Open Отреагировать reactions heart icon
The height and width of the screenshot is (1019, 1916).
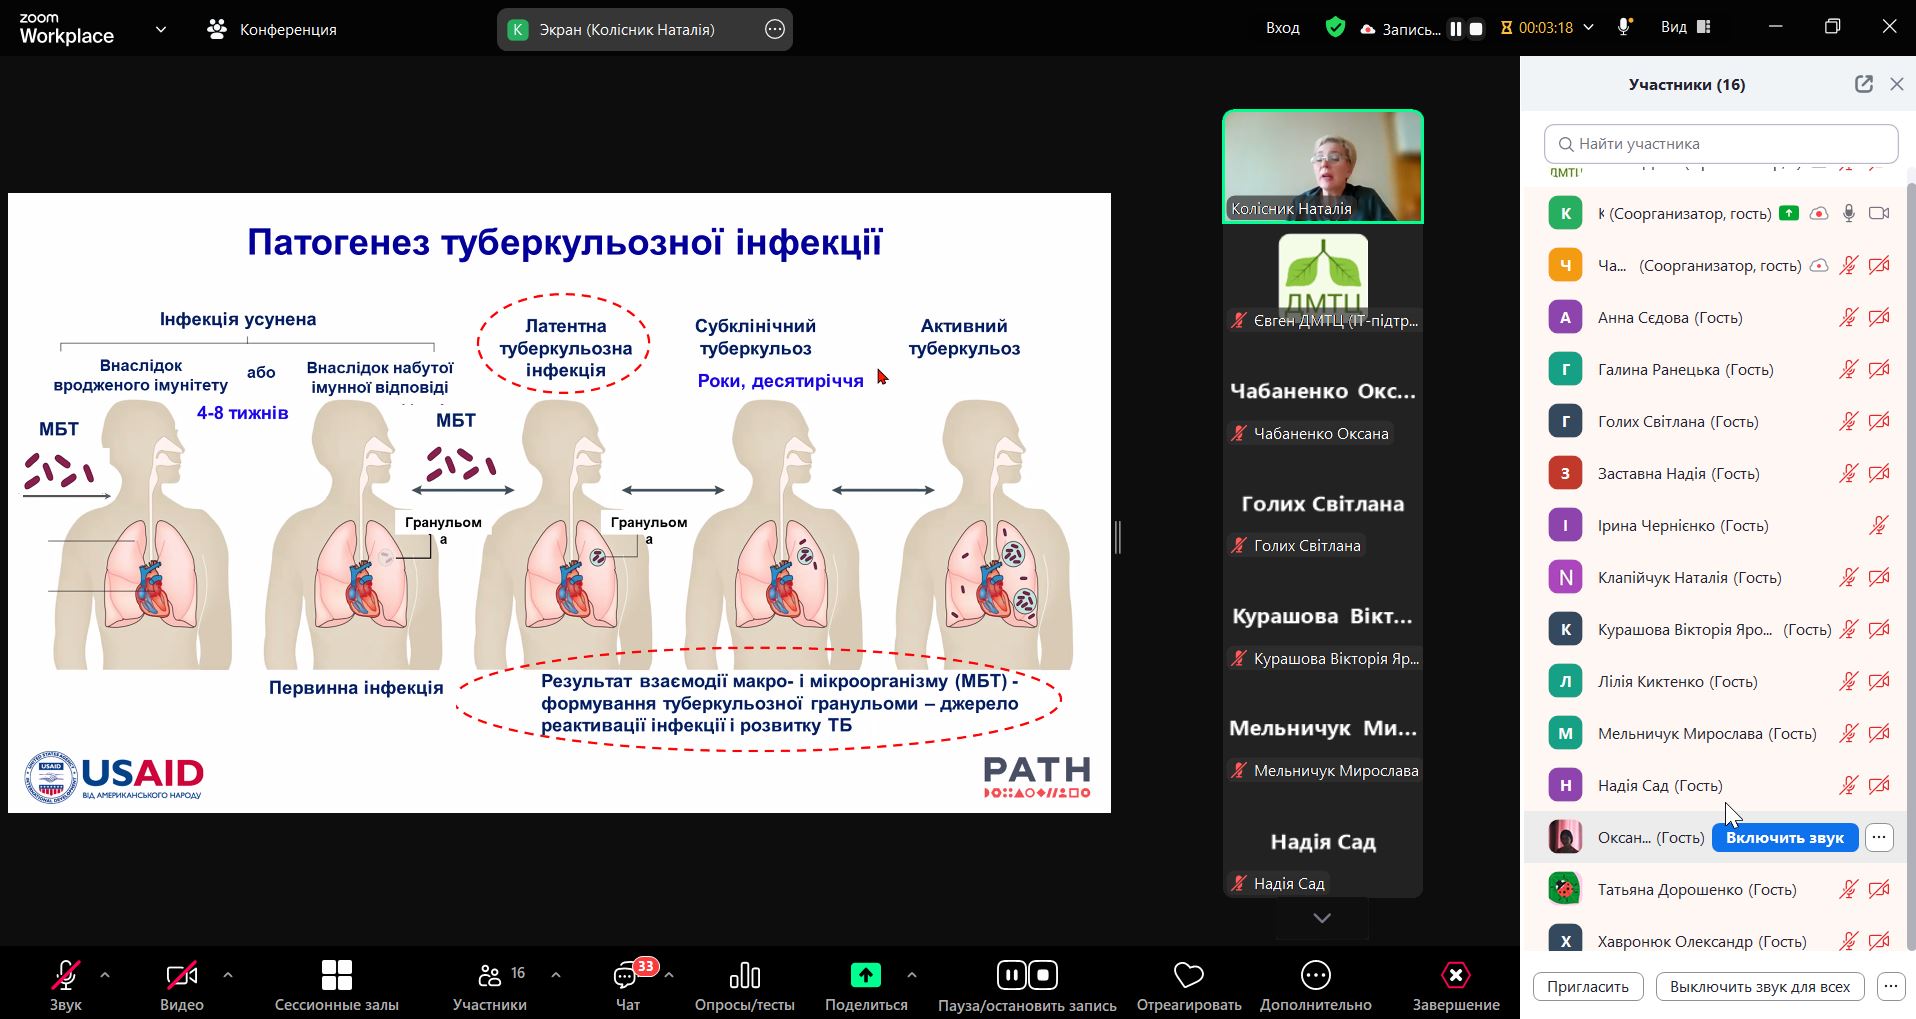(x=1188, y=975)
